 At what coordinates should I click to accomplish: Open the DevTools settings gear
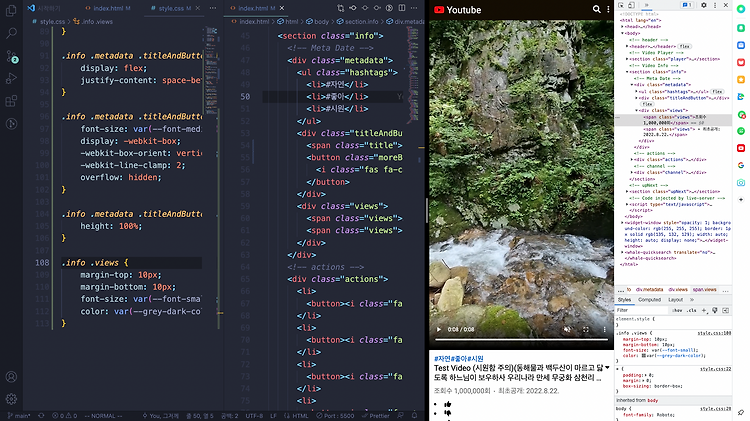click(x=704, y=5)
